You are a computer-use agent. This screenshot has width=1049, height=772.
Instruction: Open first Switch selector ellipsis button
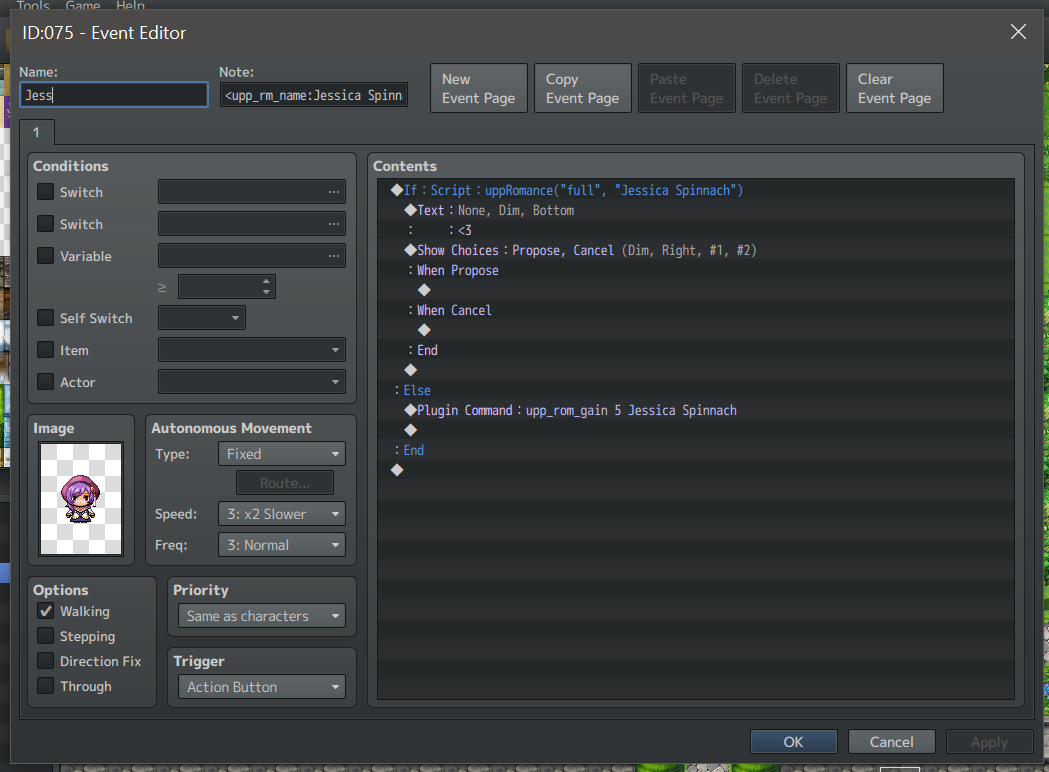(333, 192)
